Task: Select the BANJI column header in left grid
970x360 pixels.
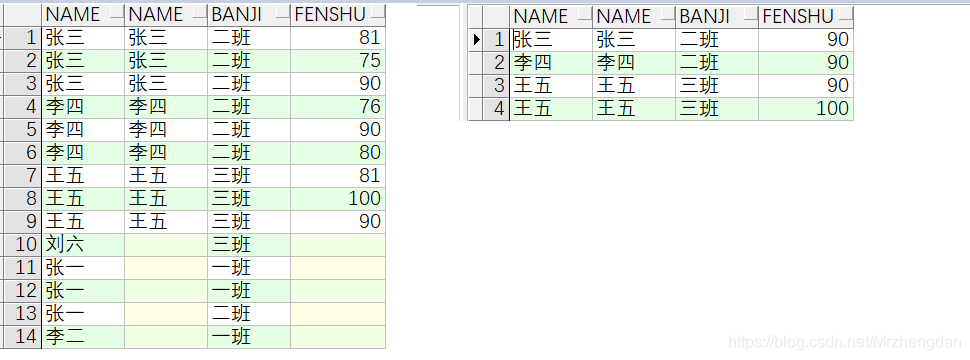Action: point(249,15)
